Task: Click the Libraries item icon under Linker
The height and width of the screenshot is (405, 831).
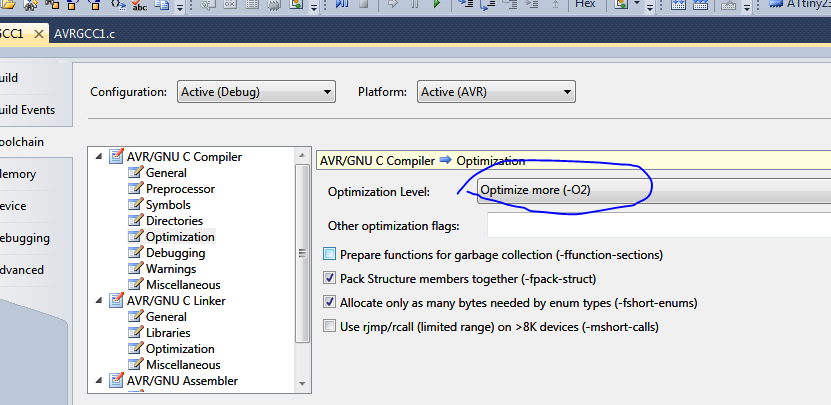Action: pos(136,333)
